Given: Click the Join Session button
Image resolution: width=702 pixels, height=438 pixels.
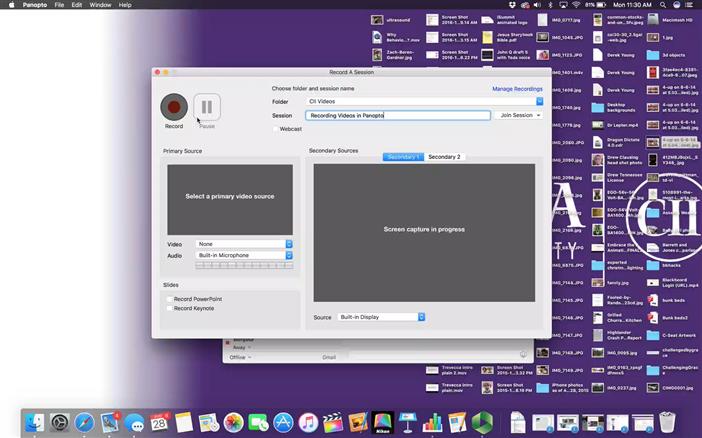Looking at the screenshot, I should pos(519,115).
